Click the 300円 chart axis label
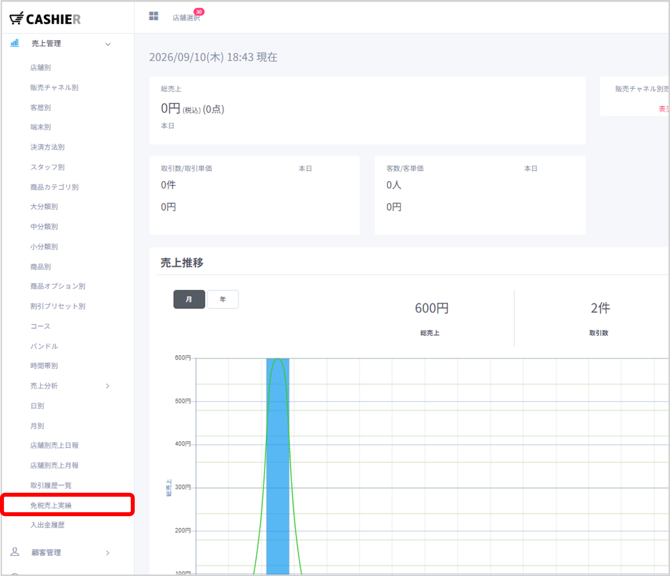Image resolution: width=670 pixels, height=576 pixels. 183,487
